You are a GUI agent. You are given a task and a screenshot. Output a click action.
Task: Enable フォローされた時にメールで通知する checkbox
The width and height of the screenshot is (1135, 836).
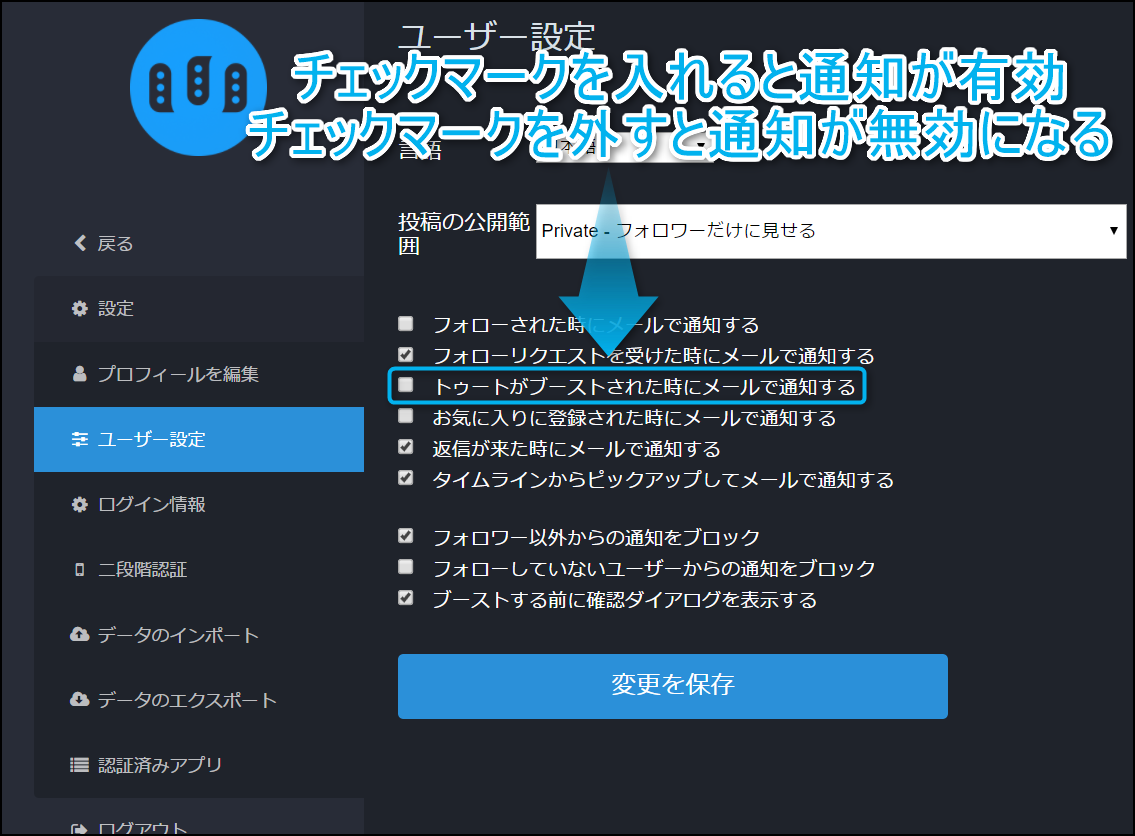pyautogui.click(x=405, y=324)
